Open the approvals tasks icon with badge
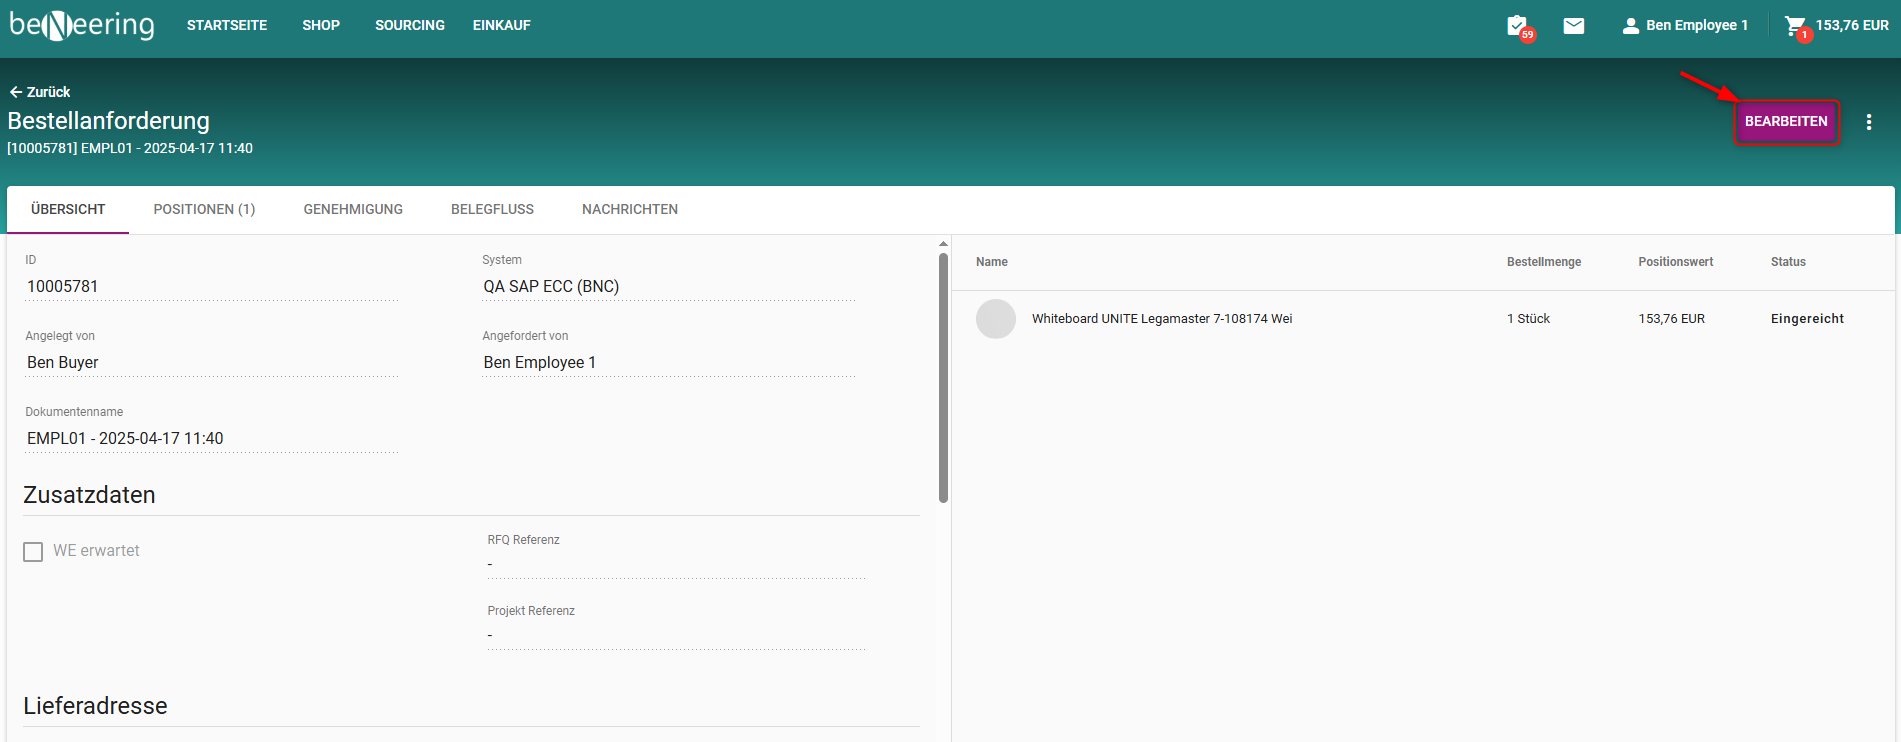This screenshot has height=742, width=1901. [x=1518, y=26]
